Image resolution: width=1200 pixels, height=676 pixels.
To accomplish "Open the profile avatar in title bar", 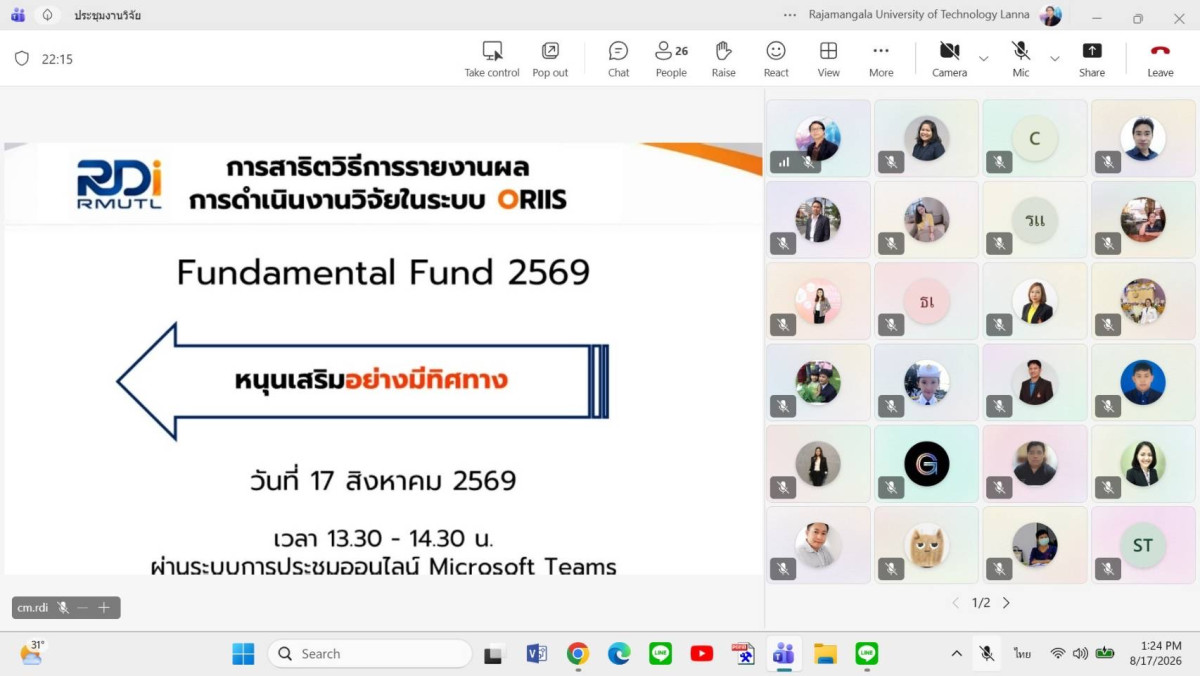I will (x=1051, y=15).
